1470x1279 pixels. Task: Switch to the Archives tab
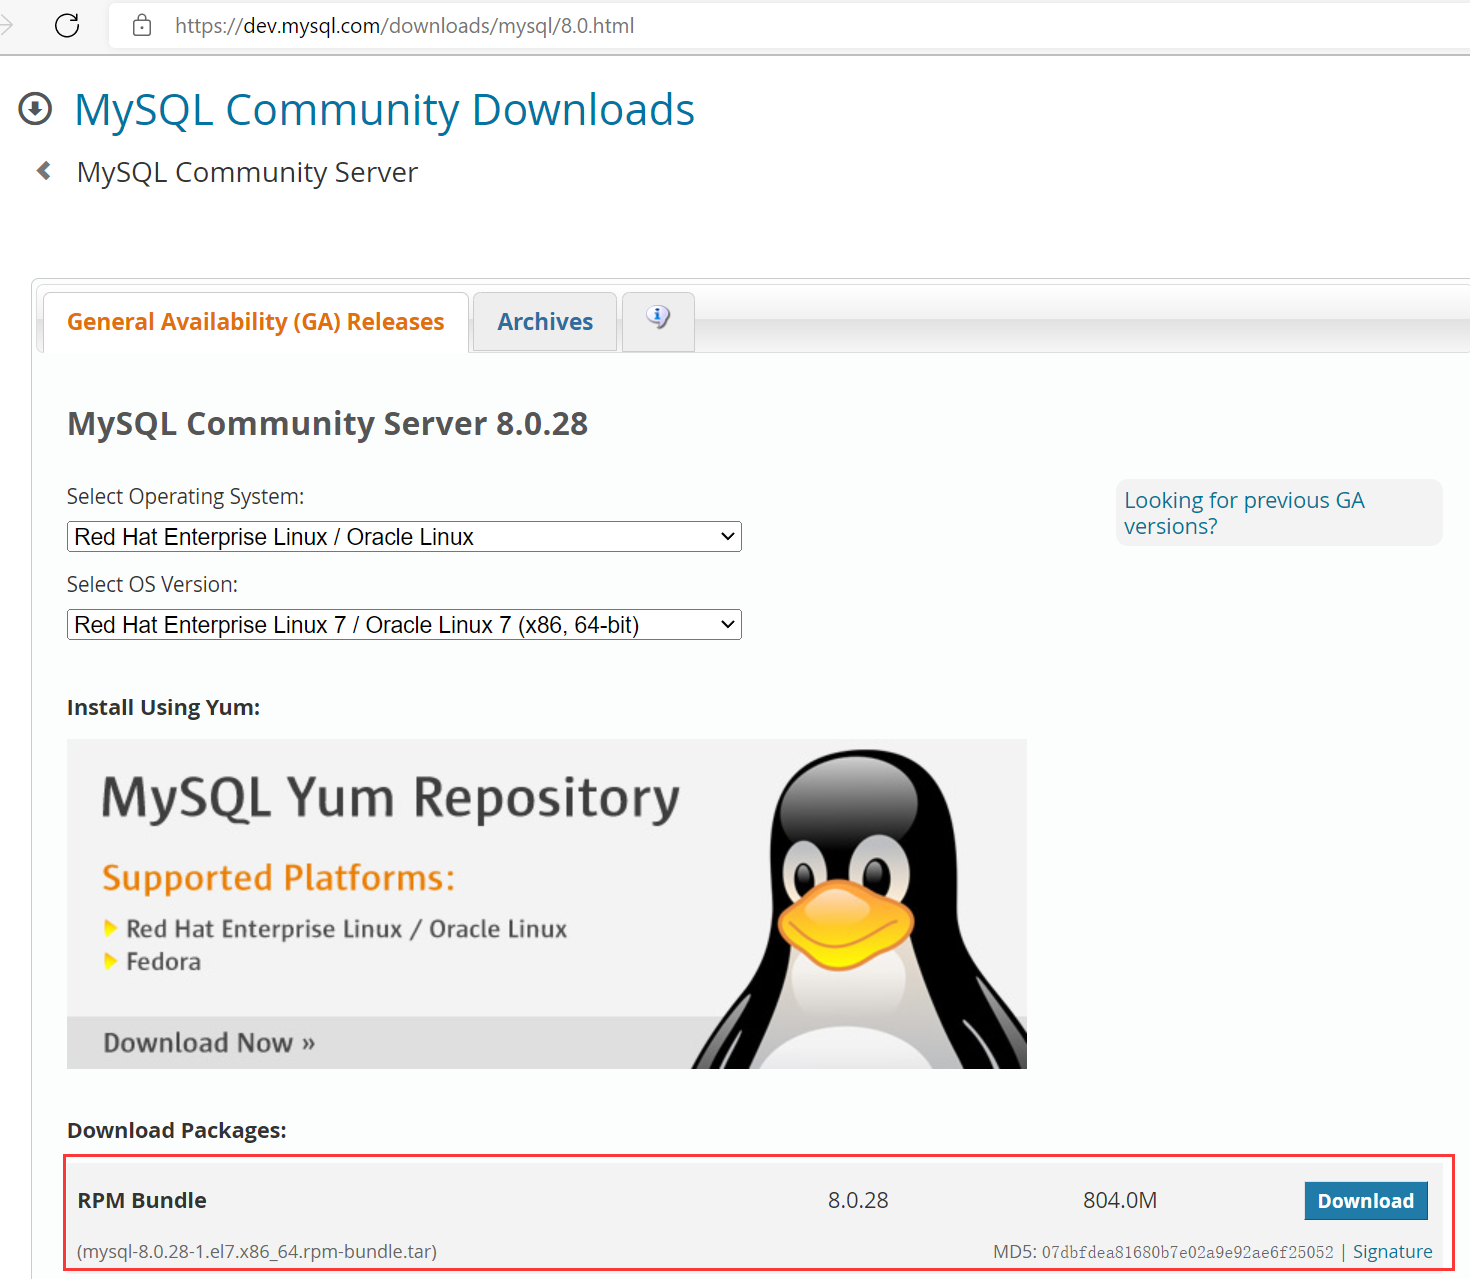coord(545,322)
